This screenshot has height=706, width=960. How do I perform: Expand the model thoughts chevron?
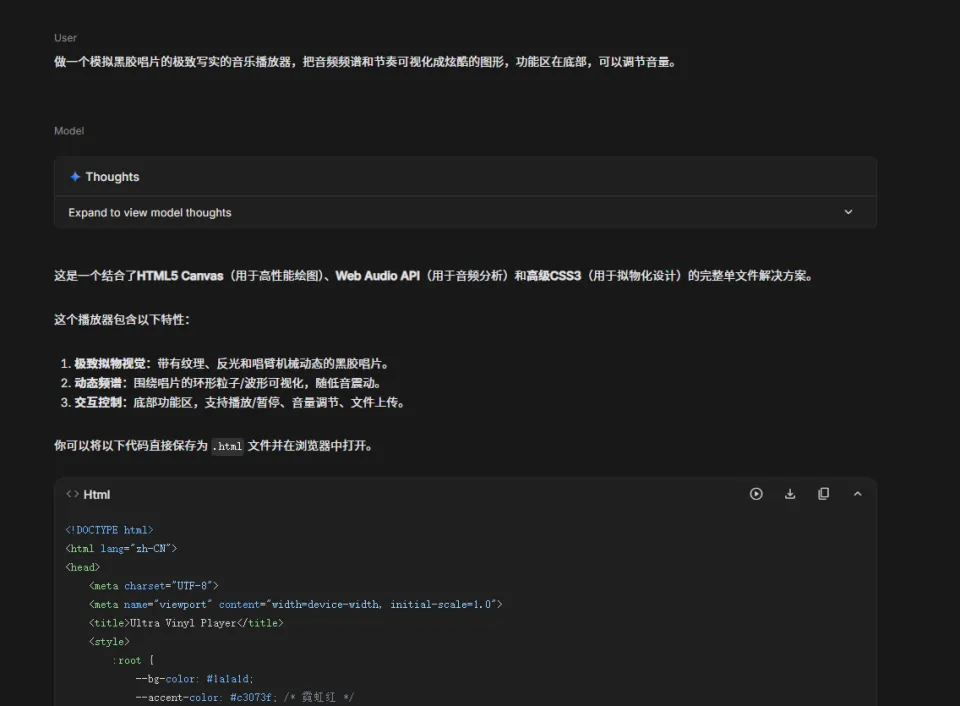[848, 212]
